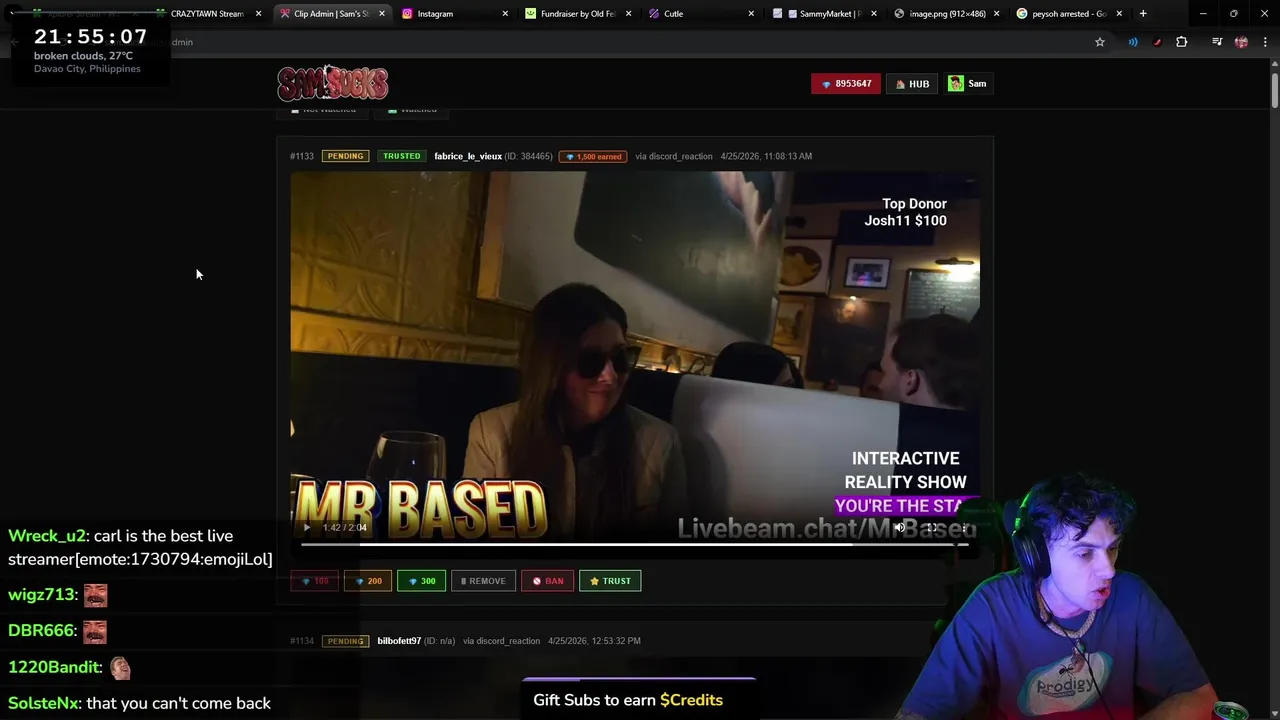Screen dimensions: 1280x720
Task: Click the #1134 clip number
Action: [302, 641]
